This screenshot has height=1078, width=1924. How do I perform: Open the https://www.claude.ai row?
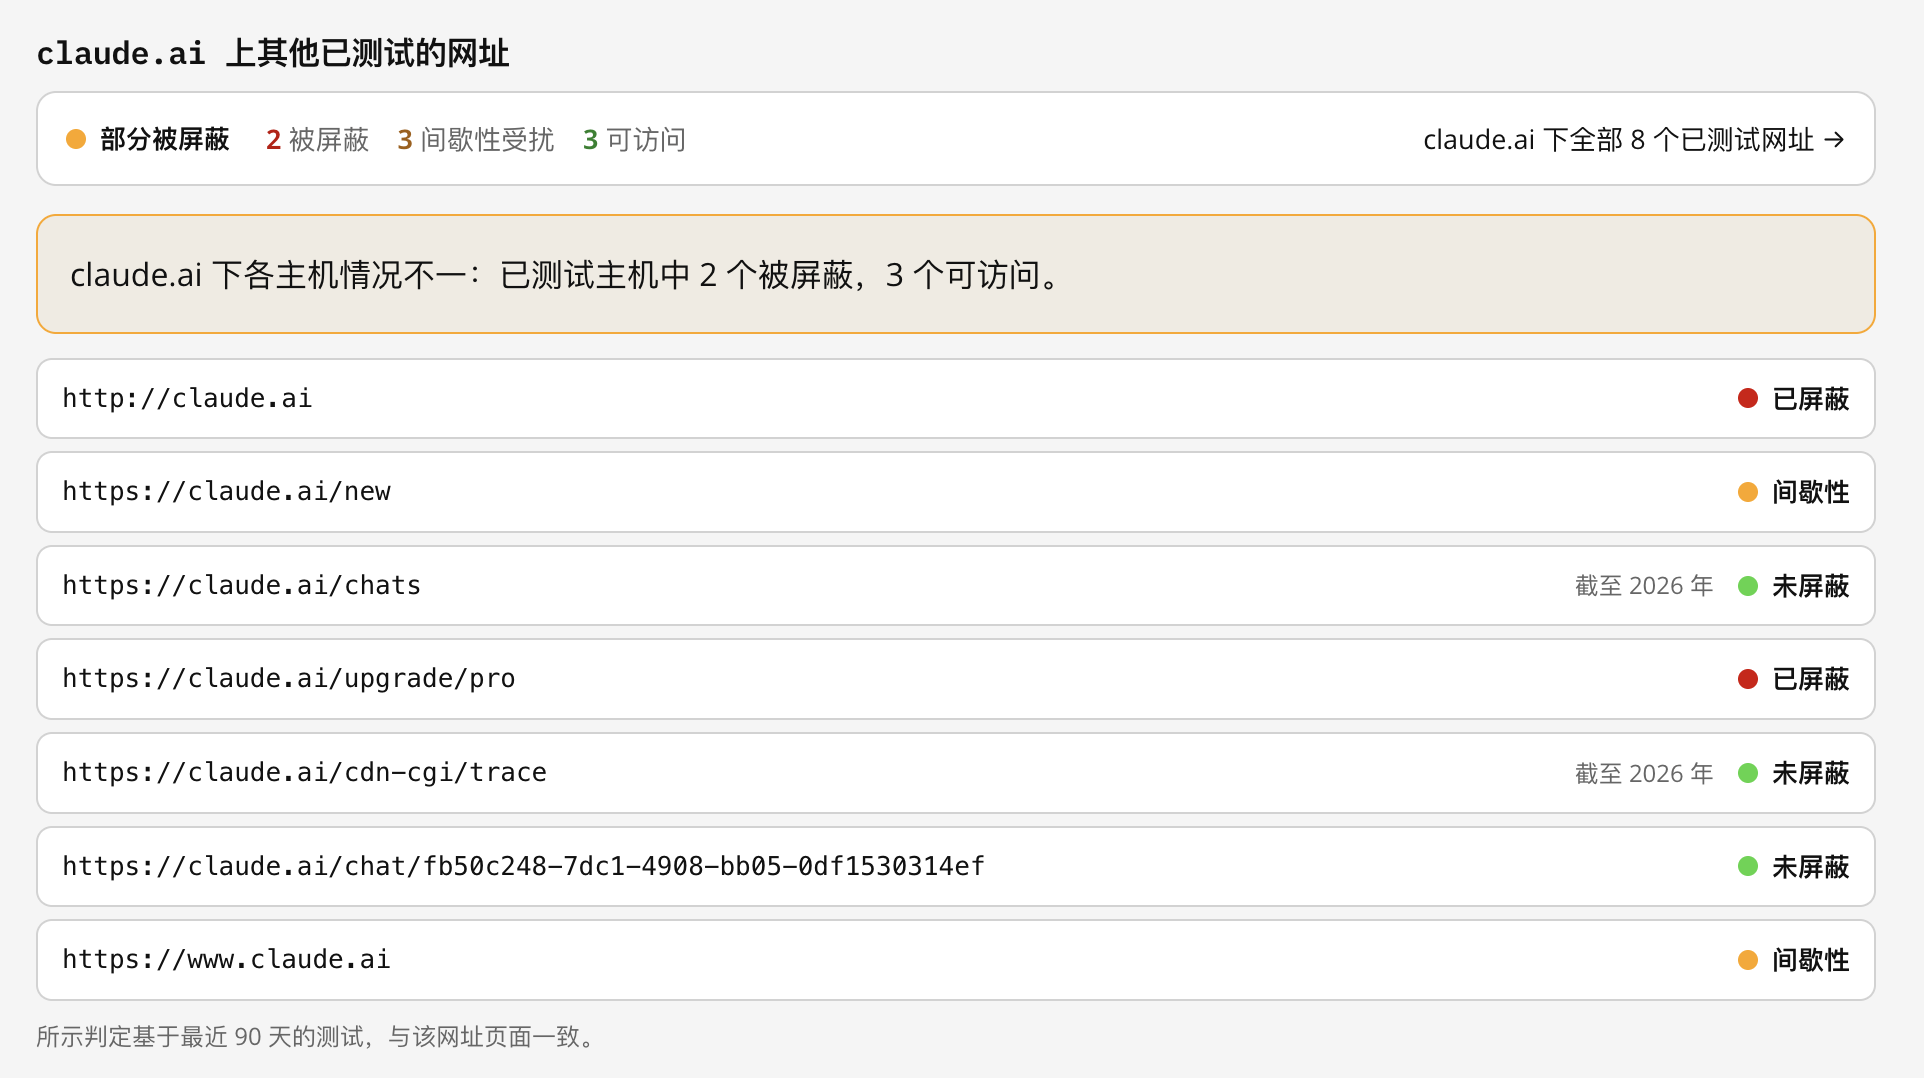click(955, 960)
